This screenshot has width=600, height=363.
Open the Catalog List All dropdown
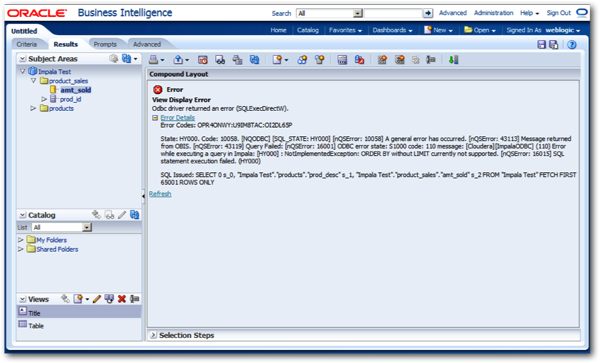[87, 227]
